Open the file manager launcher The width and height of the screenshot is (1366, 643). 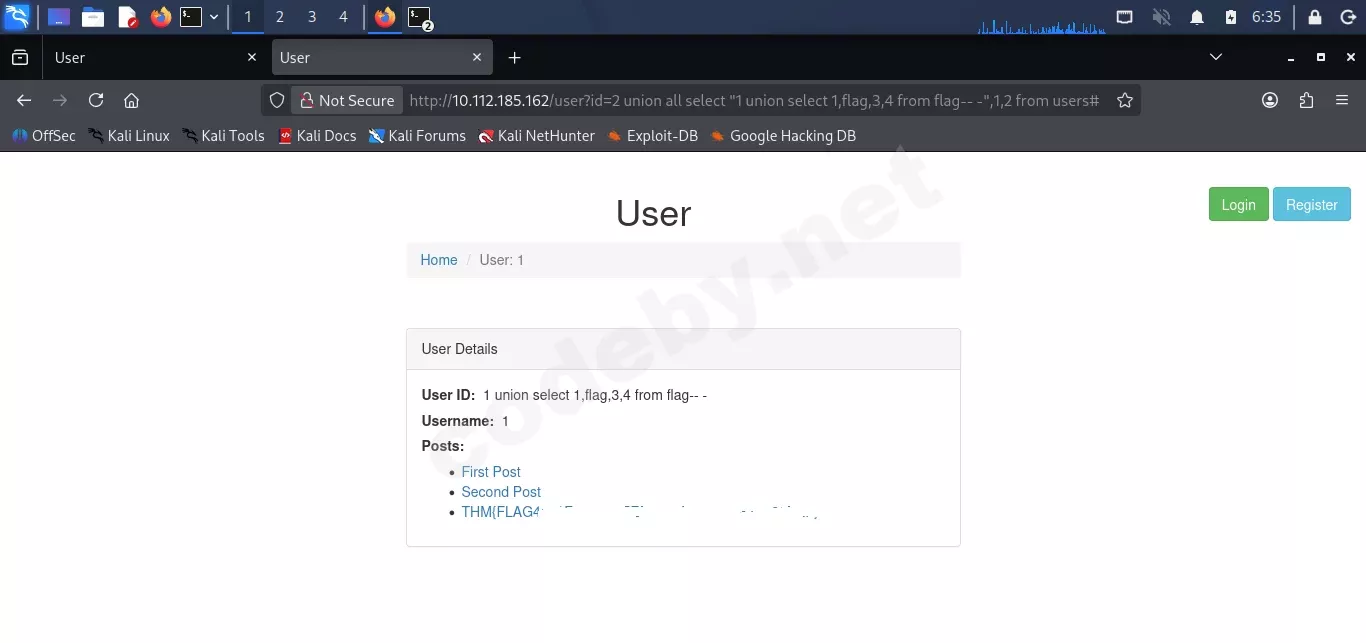(93, 17)
